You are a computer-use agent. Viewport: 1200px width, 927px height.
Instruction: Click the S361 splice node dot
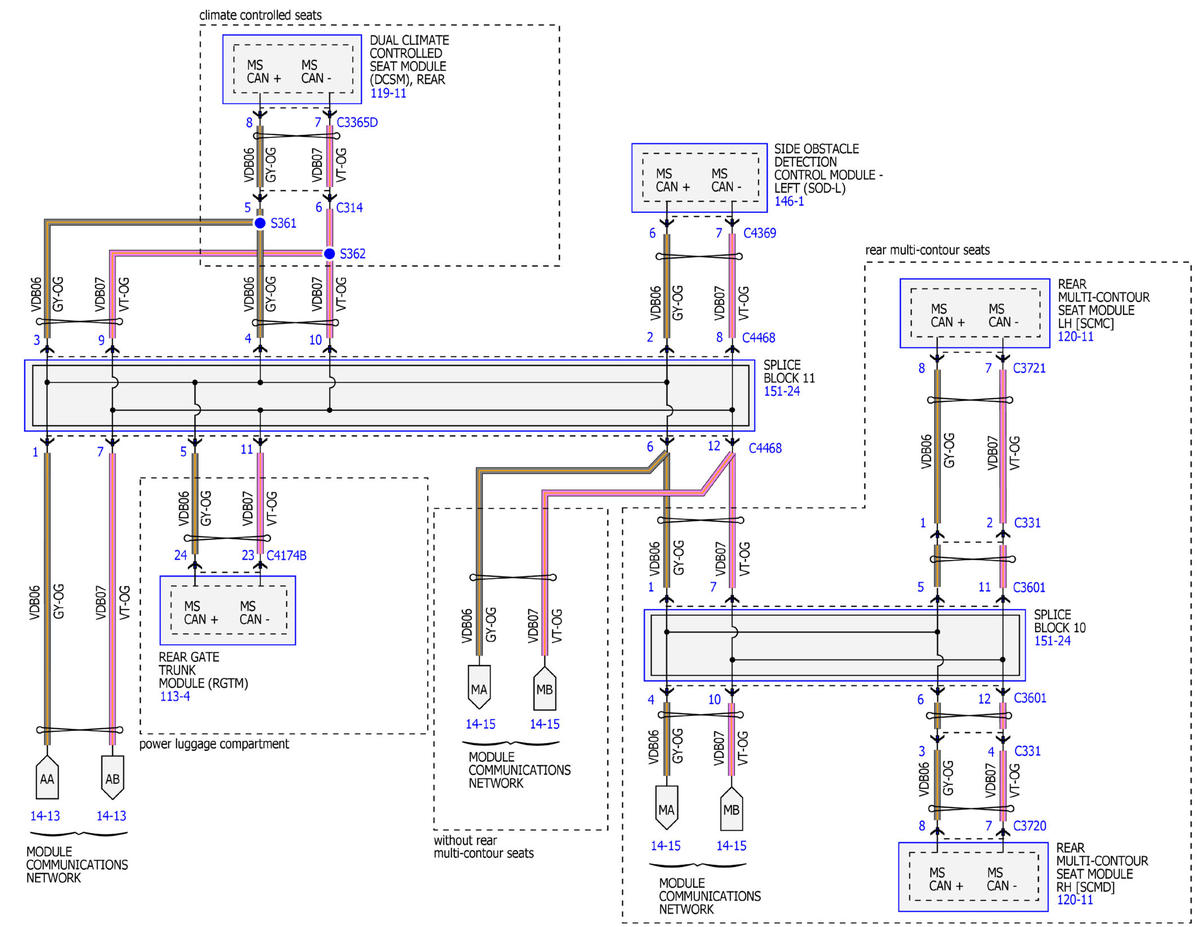[x=260, y=224]
